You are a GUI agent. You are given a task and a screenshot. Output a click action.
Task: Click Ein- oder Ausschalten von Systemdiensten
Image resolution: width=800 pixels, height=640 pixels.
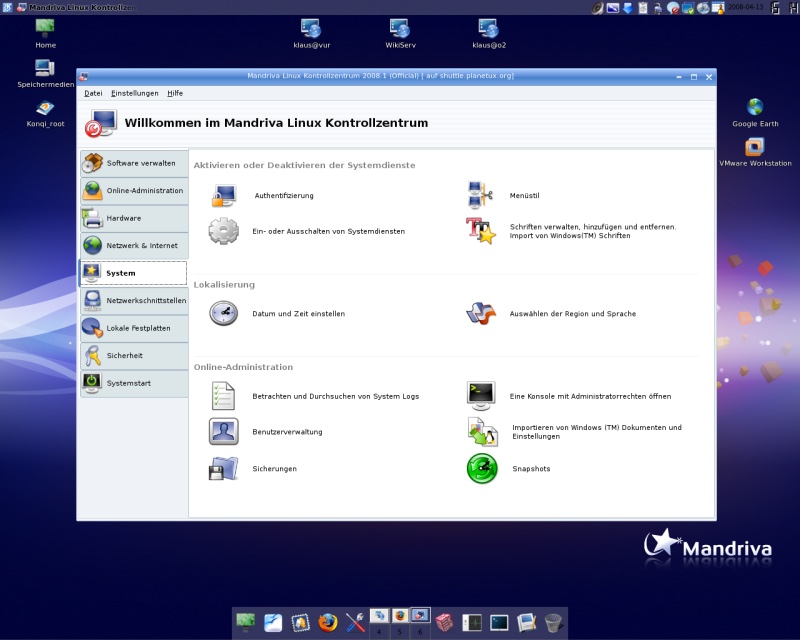point(329,231)
